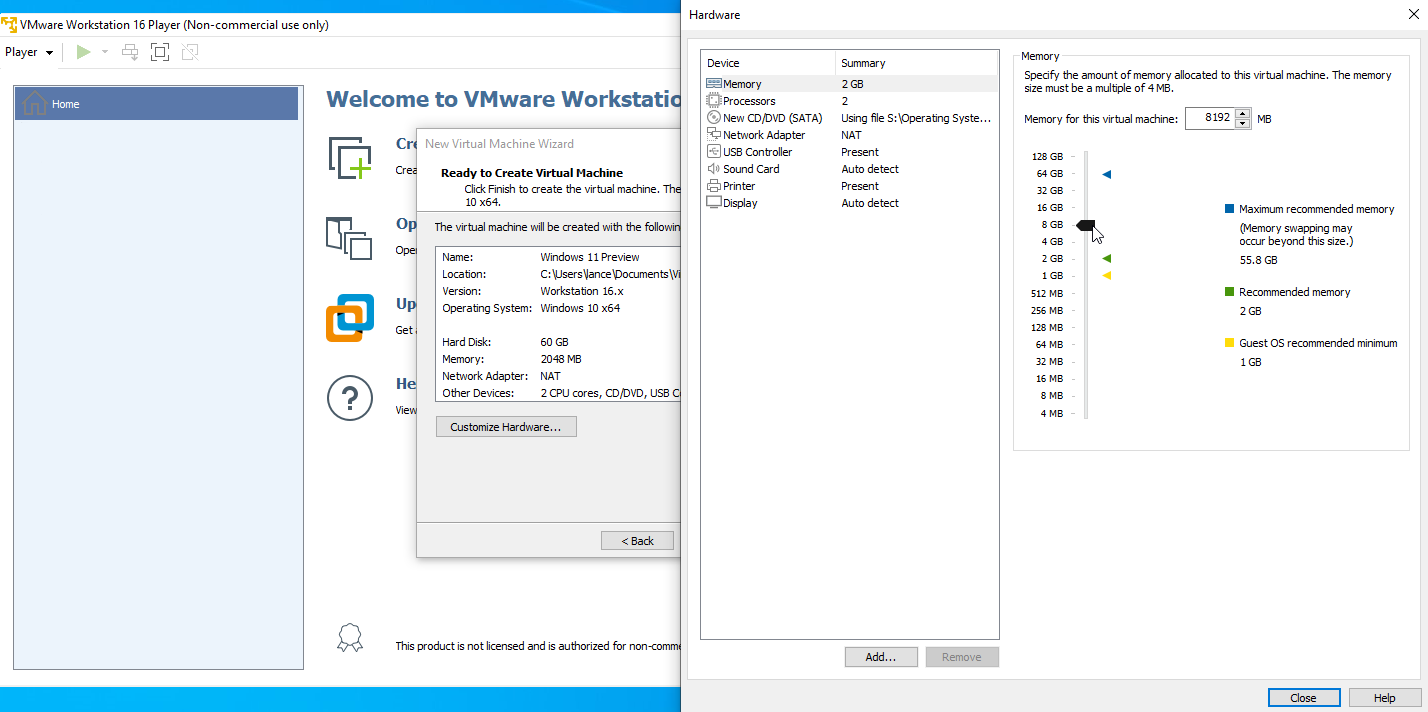Select the Printer device row
Image resolution: width=1428 pixels, height=712 pixels.
pyautogui.click(x=850, y=186)
